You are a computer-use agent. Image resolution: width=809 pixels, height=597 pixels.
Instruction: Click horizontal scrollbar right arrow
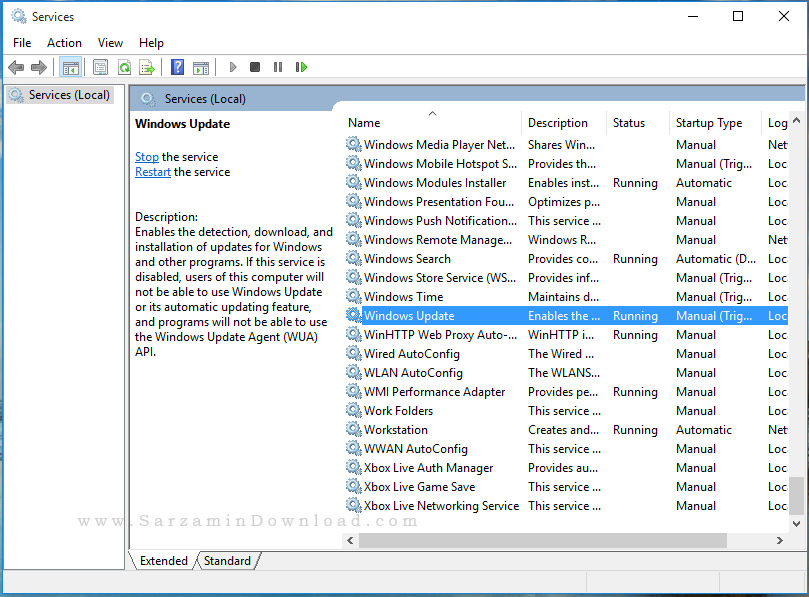coord(780,540)
